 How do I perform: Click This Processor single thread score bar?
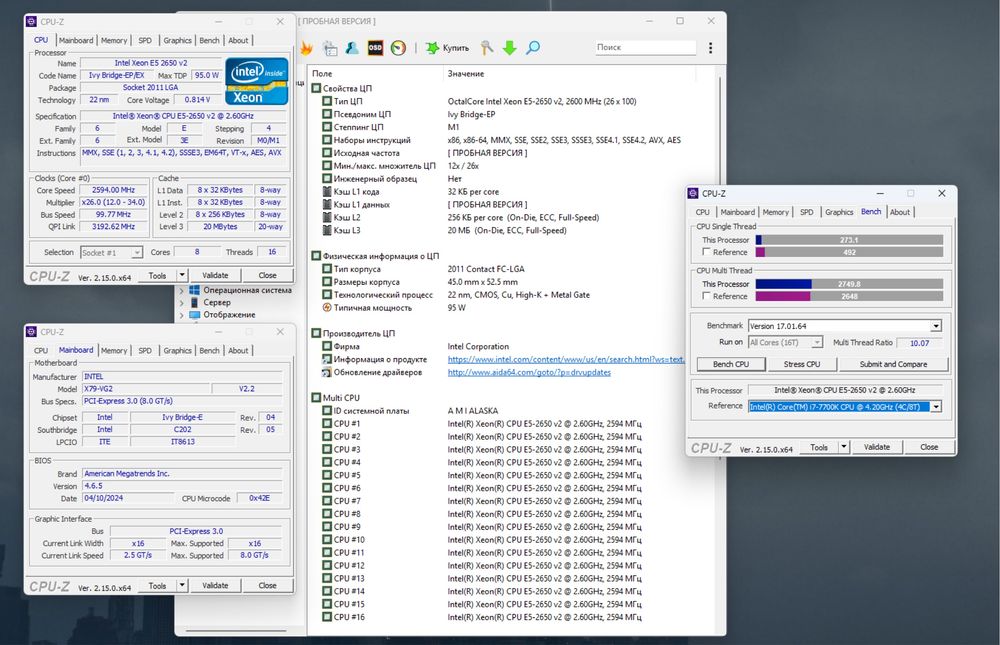(x=849, y=240)
